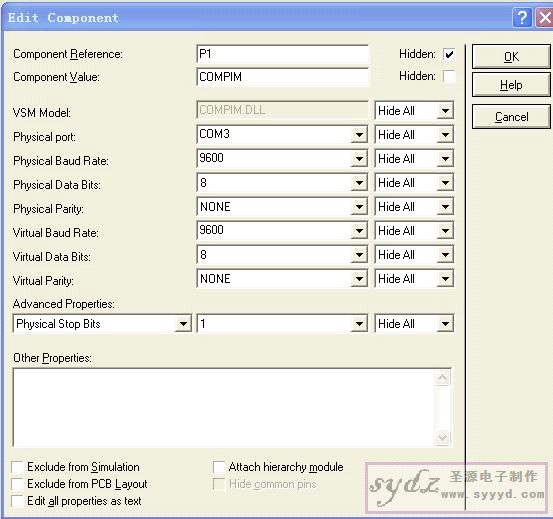The height and width of the screenshot is (519, 553).
Task: Toggle Exclude from Simulation checkbox
Action: pos(17,467)
